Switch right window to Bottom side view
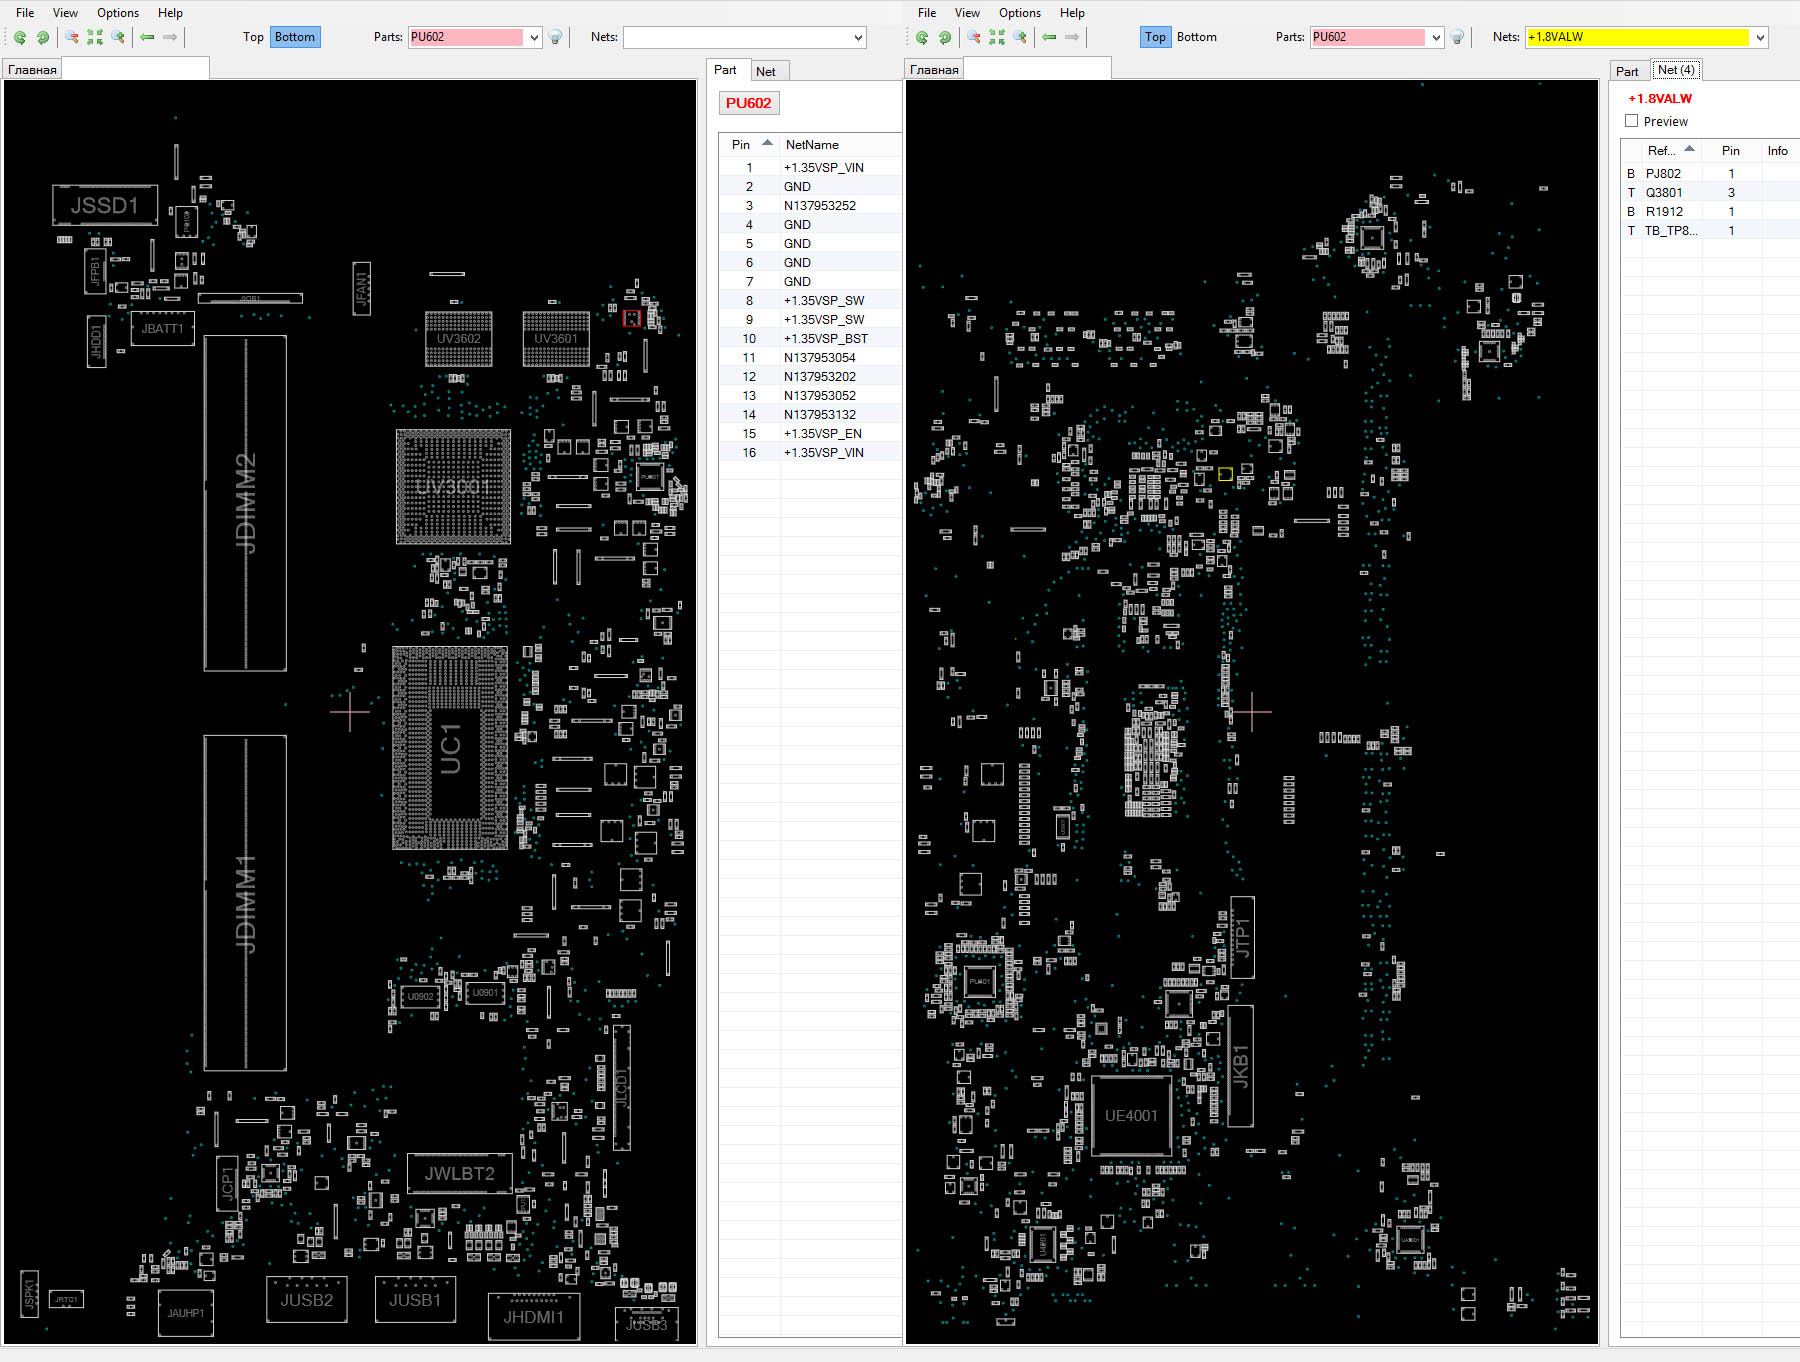The width and height of the screenshot is (1800, 1362). tap(1196, 37)
